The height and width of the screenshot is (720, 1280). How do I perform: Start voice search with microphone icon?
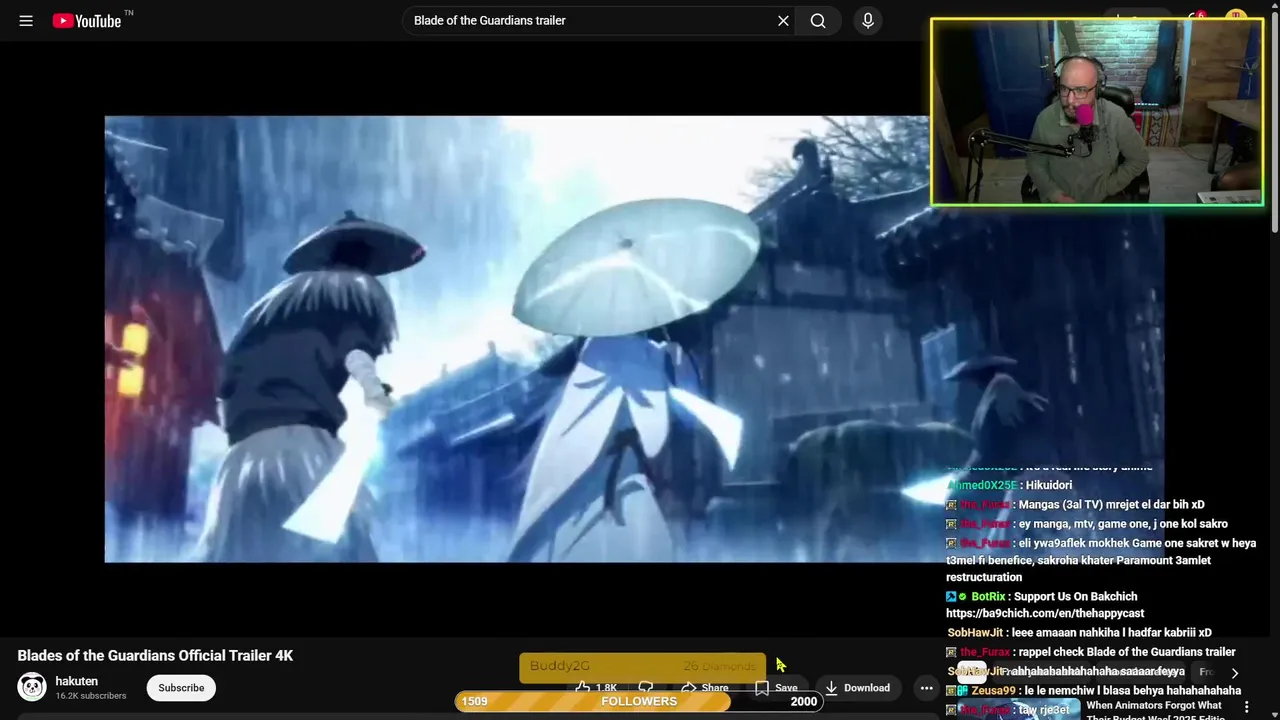868,20
